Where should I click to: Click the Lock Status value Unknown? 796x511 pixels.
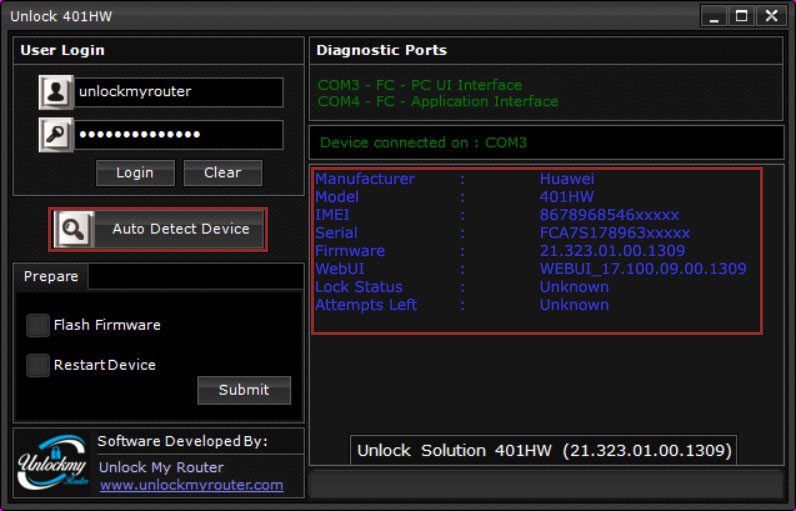(x=574, y=287)
